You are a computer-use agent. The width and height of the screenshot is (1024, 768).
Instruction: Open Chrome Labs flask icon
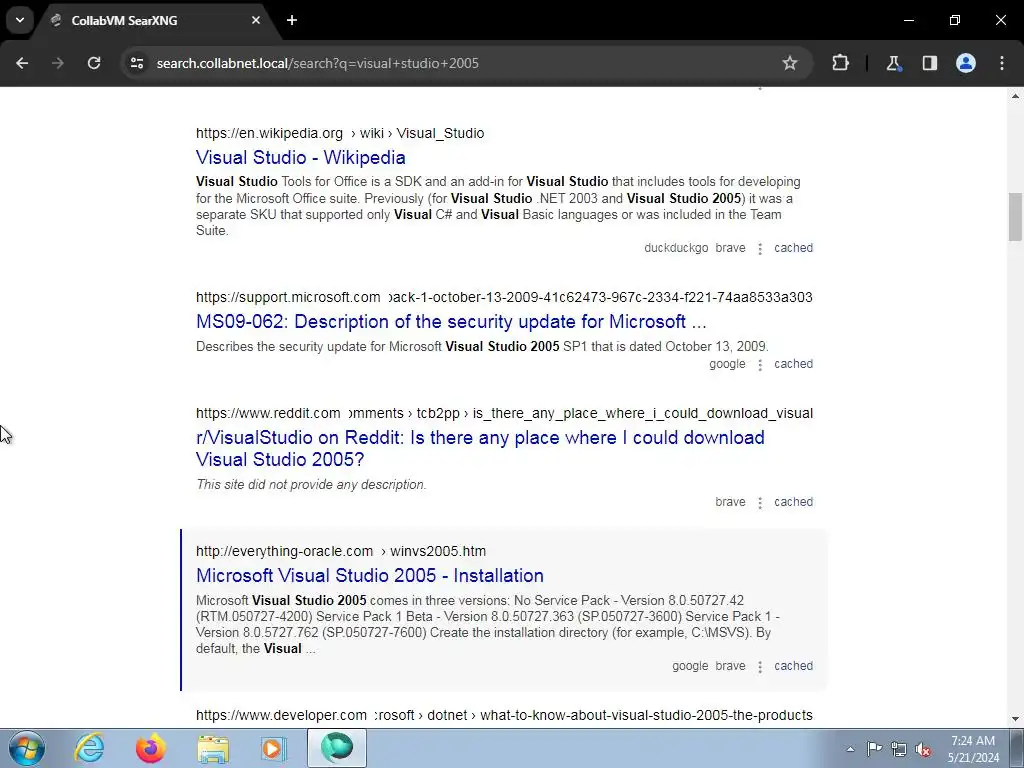point(893,63)
